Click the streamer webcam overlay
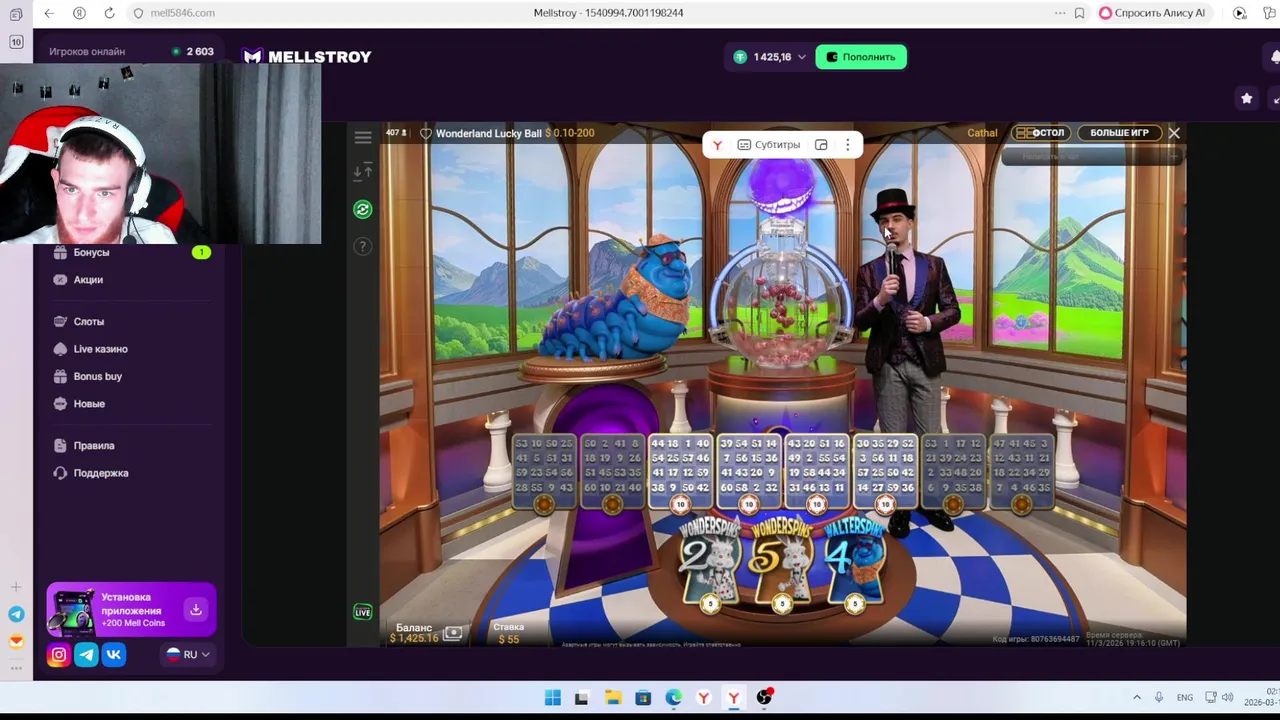Viewport: 1280px width, 720px height. click(160, 154)
